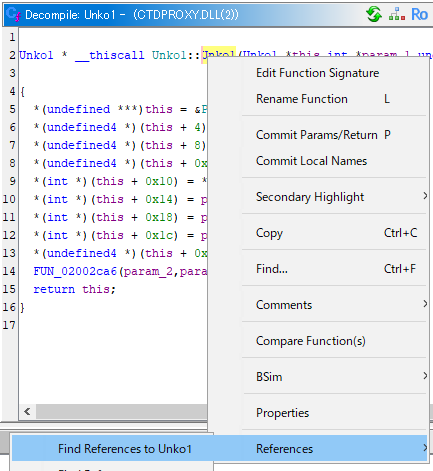
Task: Click 0x14 offset on line 10
Action: click(159, 199)
